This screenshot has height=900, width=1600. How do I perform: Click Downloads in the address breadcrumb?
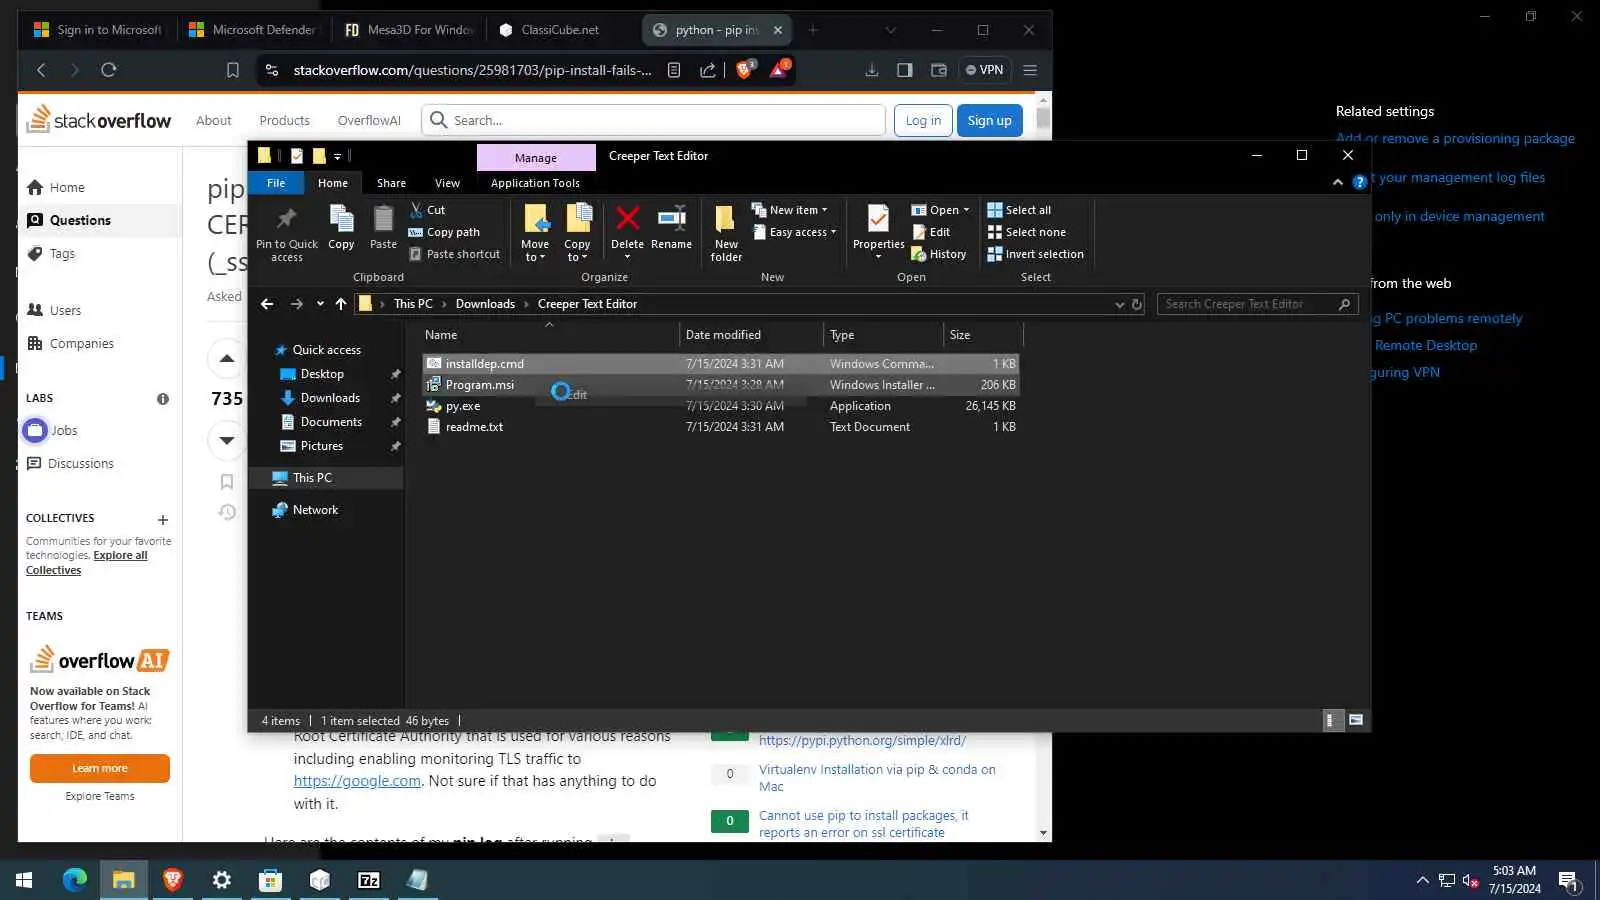485,304
